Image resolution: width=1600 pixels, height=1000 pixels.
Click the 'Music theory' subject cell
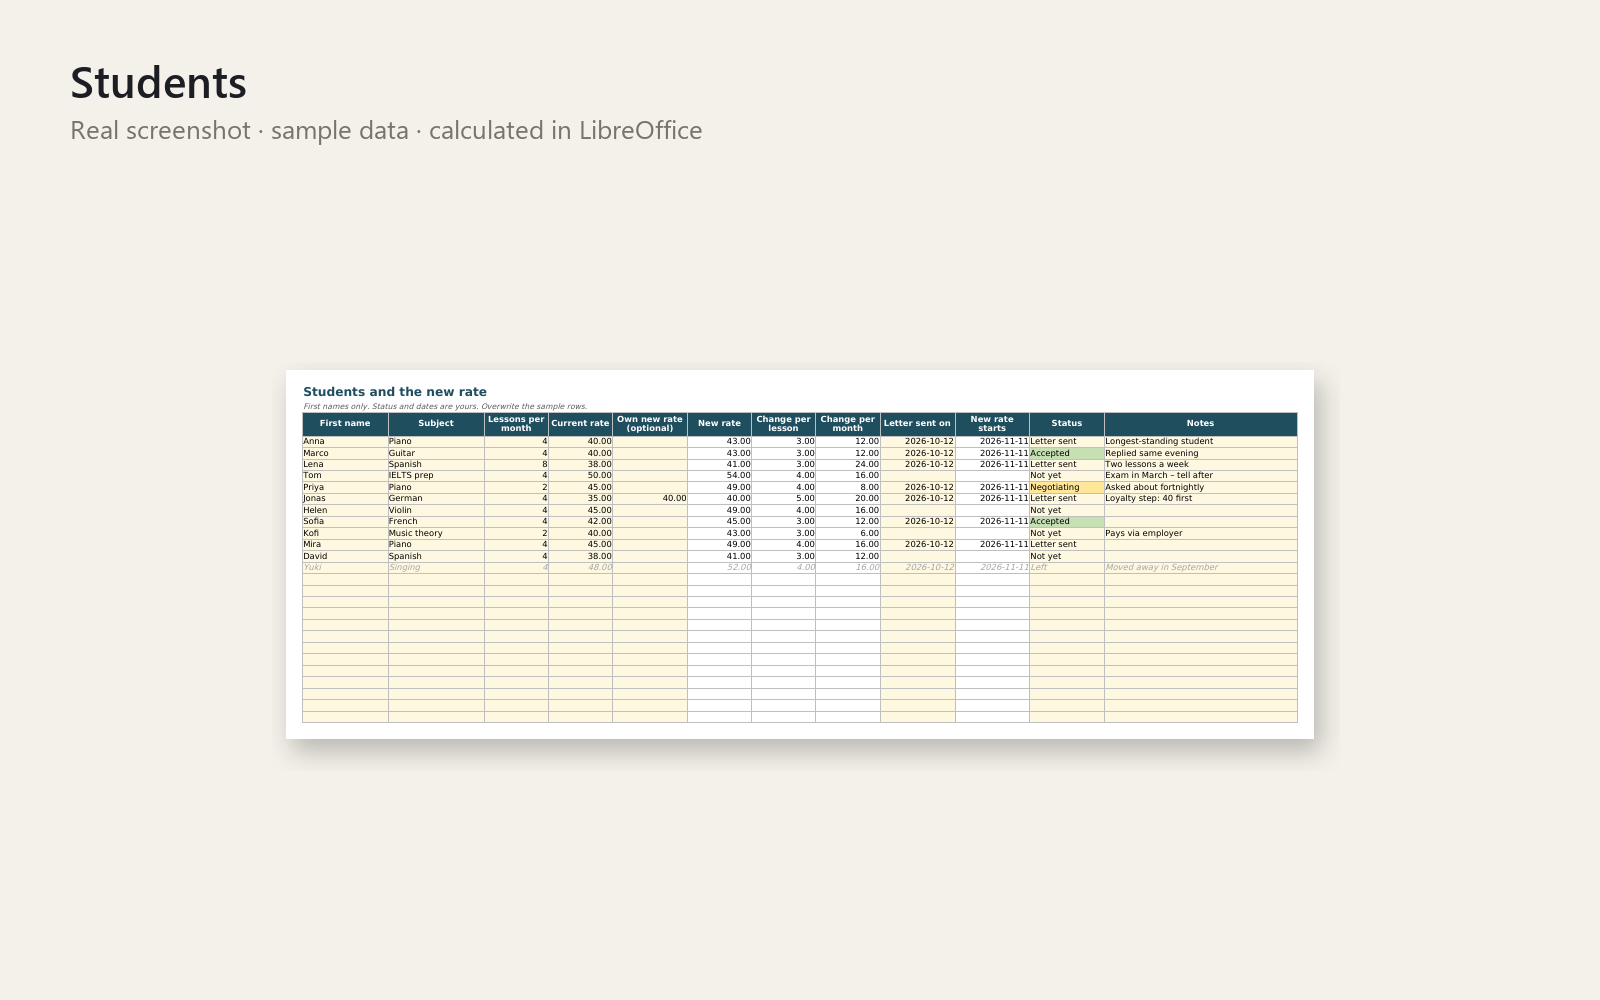[436, 534]
